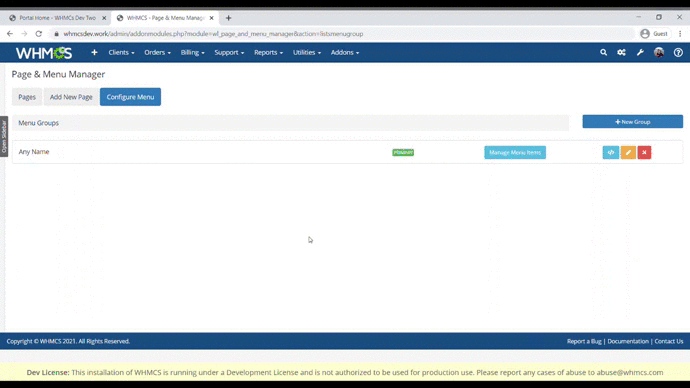Click the code embed icon for Any Name

pos(611,152)
